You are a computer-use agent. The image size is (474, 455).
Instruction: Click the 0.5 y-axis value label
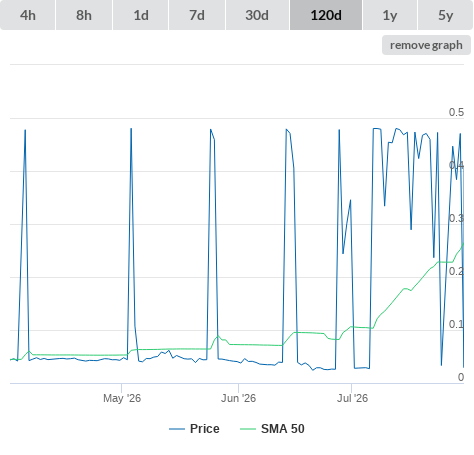456,112
